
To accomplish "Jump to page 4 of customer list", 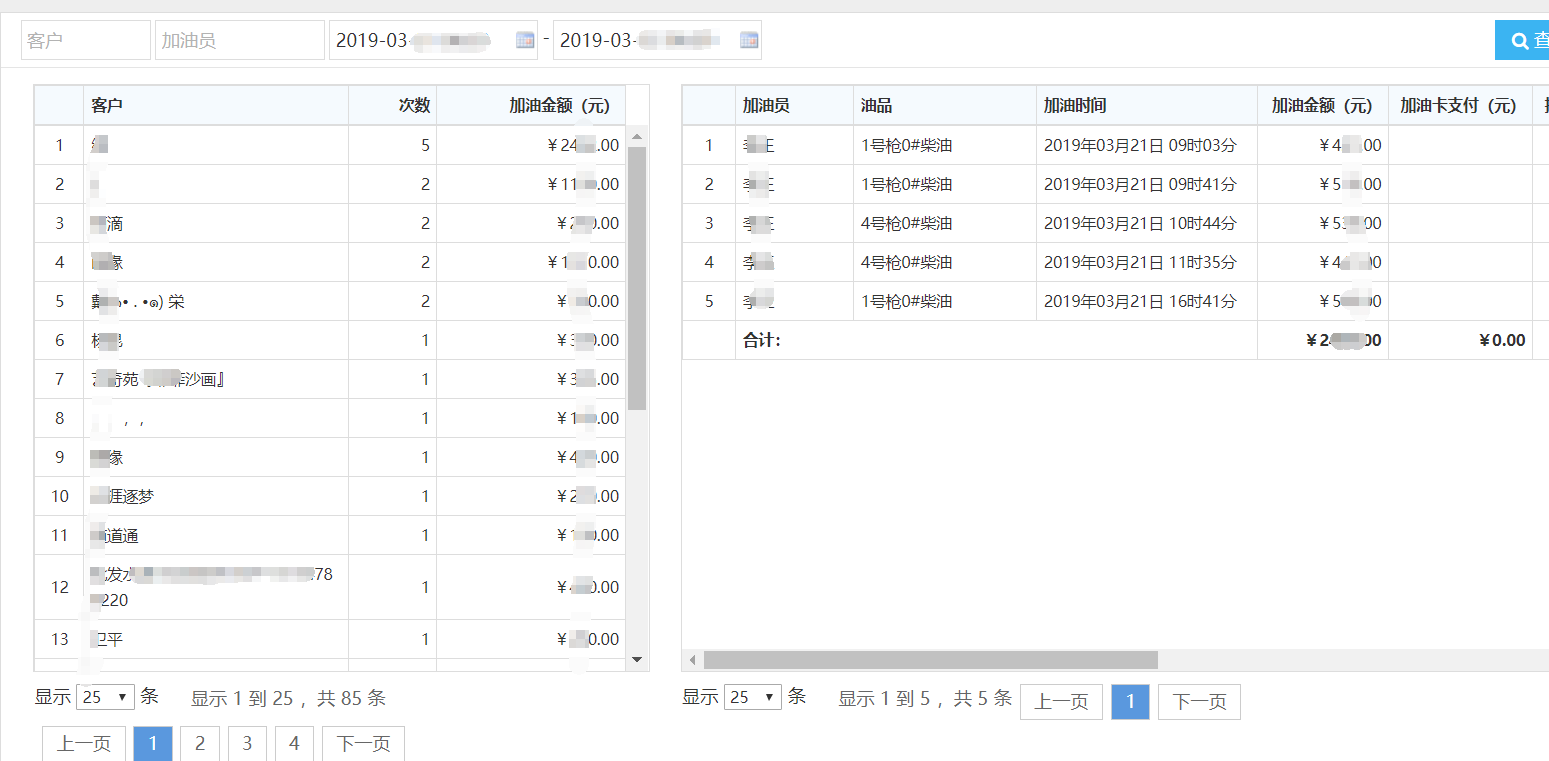I will pos(294,744).
